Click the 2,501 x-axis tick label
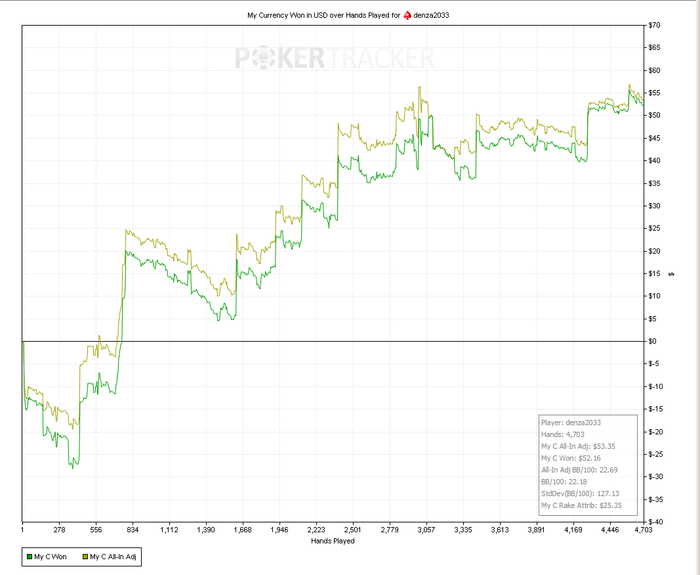700x575 pixels. (x=353, y=530)
